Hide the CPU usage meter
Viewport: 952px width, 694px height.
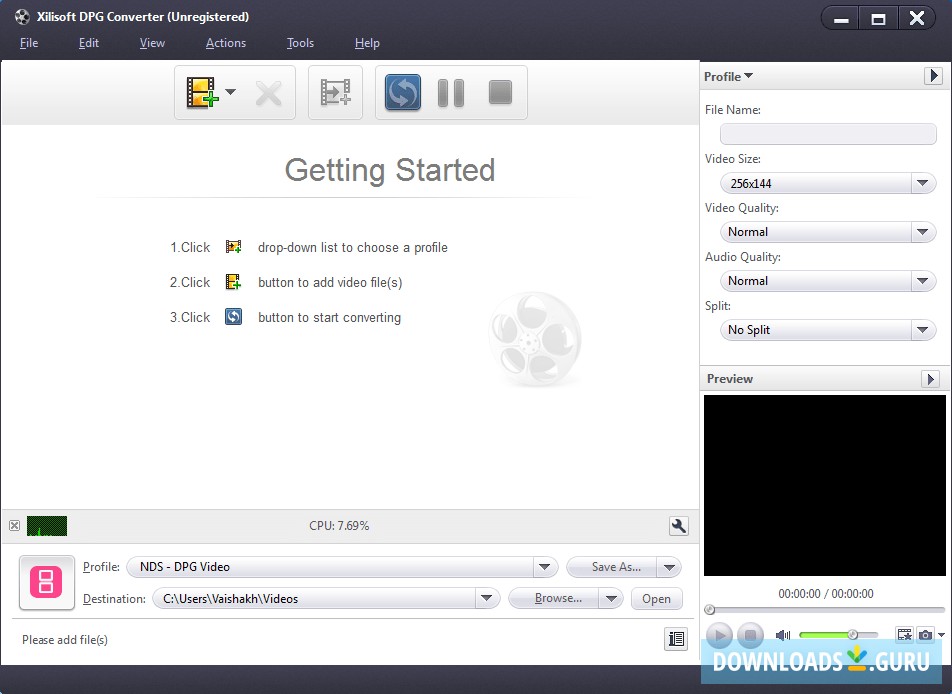tap(14, 525)
